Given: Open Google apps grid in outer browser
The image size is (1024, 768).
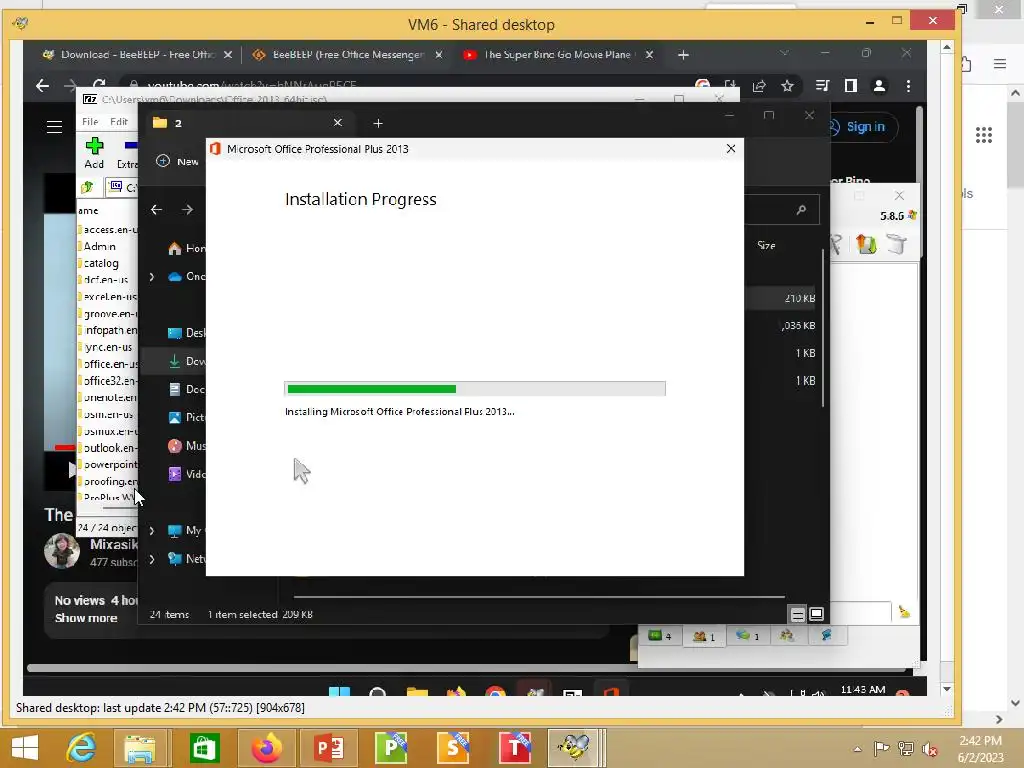Looking at the screenshot, I should (984, 135).
